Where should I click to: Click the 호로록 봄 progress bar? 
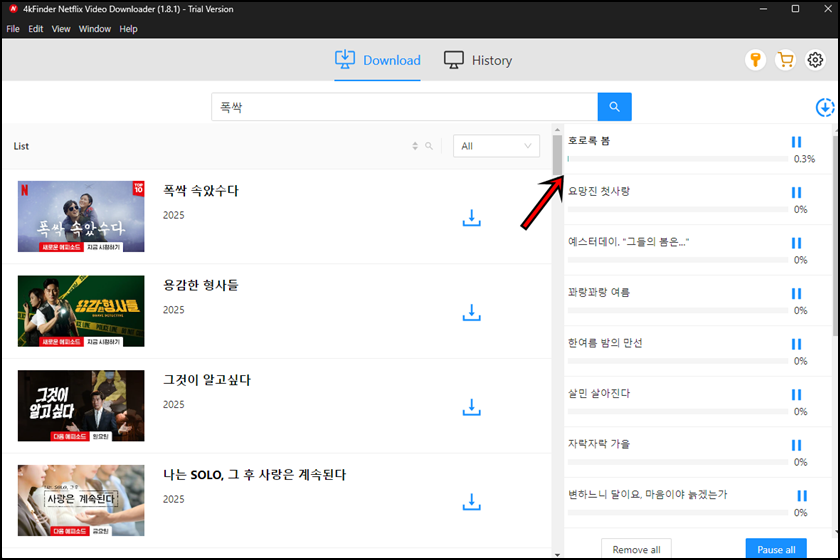pos(678,159)
